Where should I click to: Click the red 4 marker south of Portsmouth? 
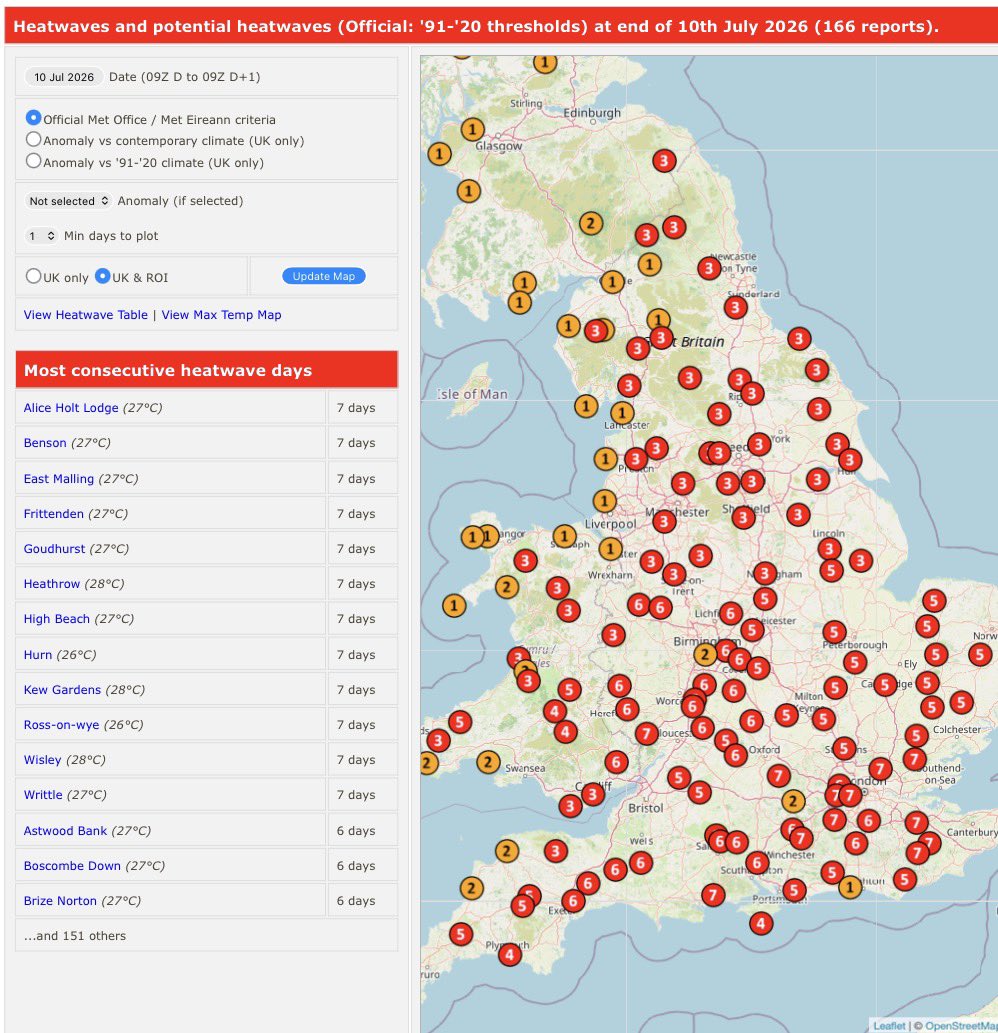pyautogui.click(x=761, y=923)
